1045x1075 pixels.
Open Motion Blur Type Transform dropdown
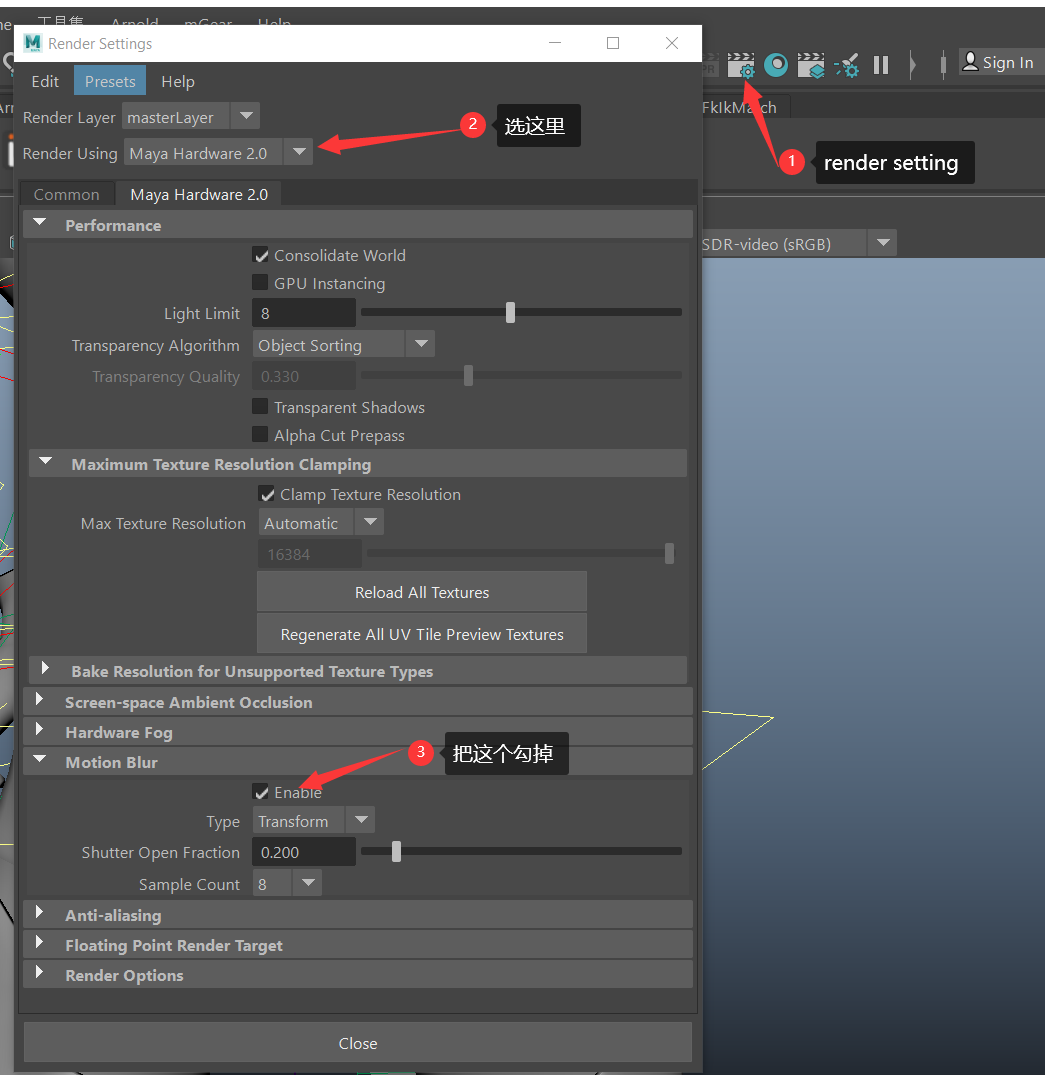point(314,821)
